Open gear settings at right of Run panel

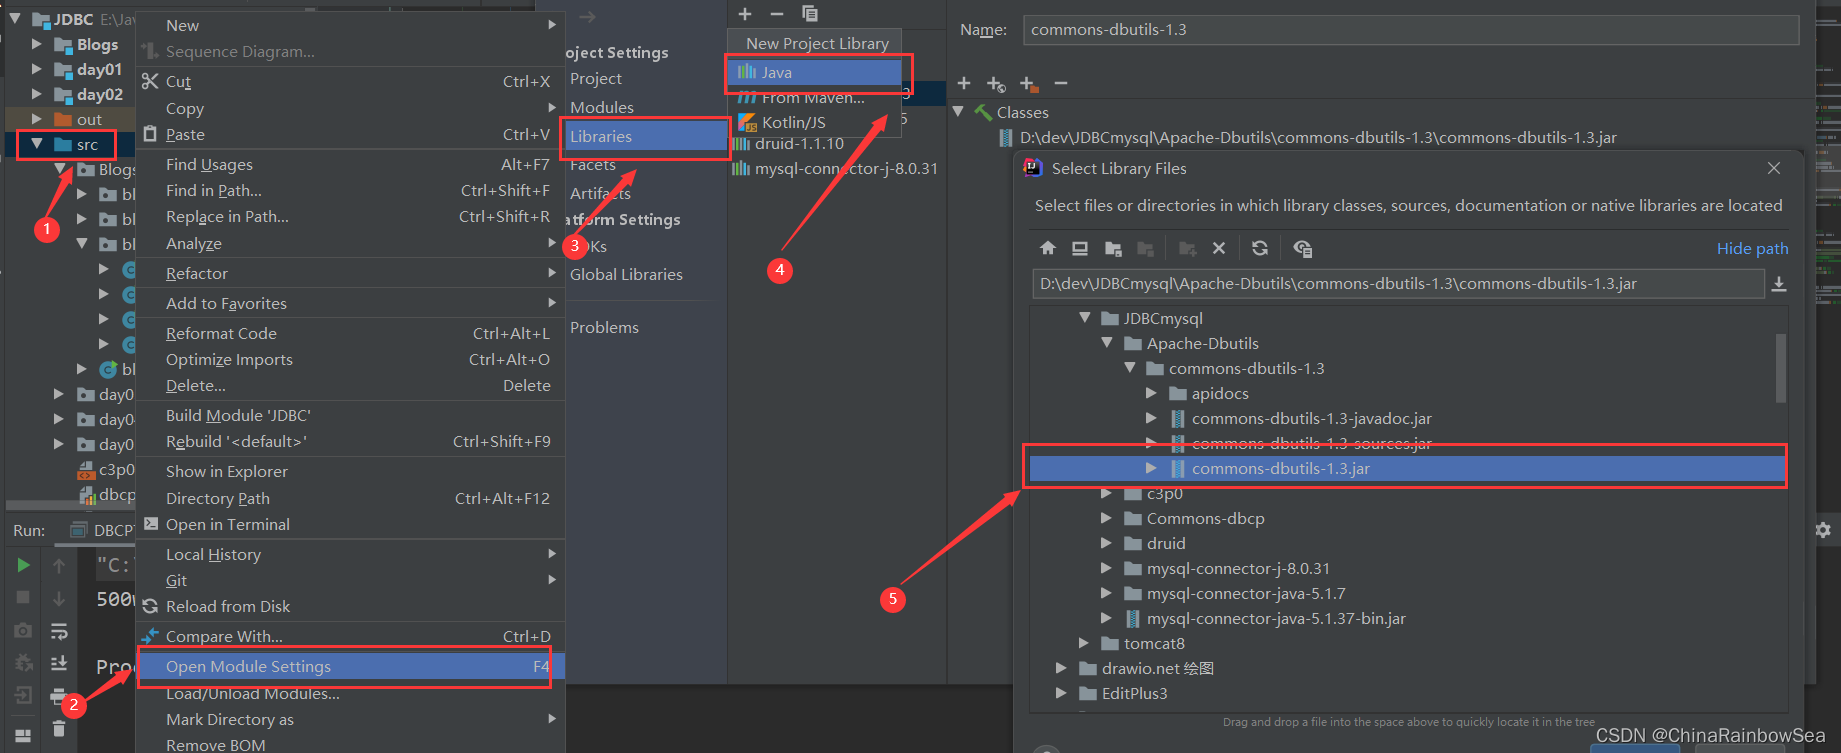(1823, 530)
